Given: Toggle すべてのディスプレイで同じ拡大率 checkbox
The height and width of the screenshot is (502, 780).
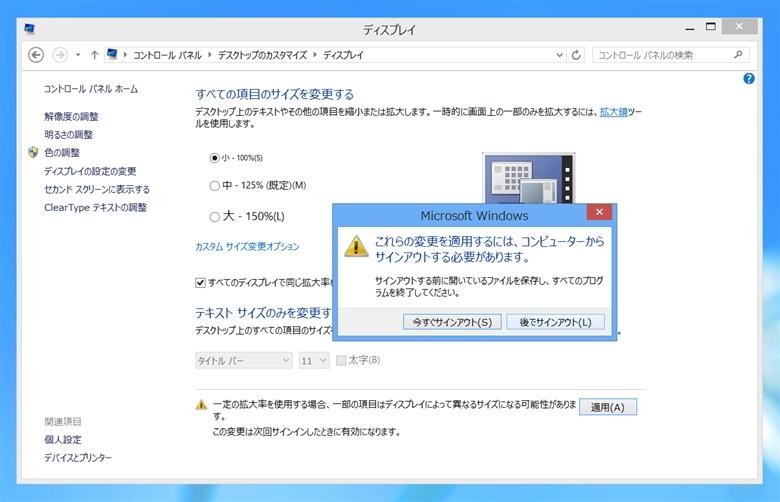Looking at the screenshot, I should (x=200, y=283).
